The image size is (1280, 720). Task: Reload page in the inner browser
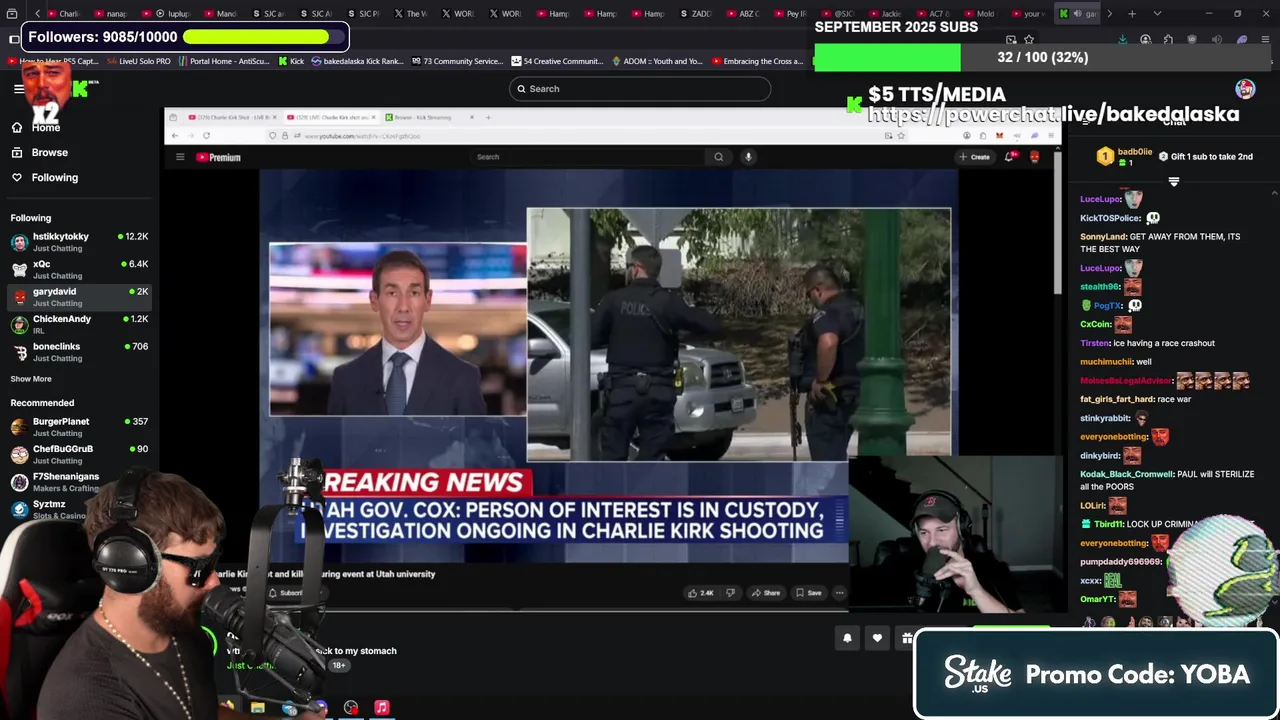[x=206, y=135]
